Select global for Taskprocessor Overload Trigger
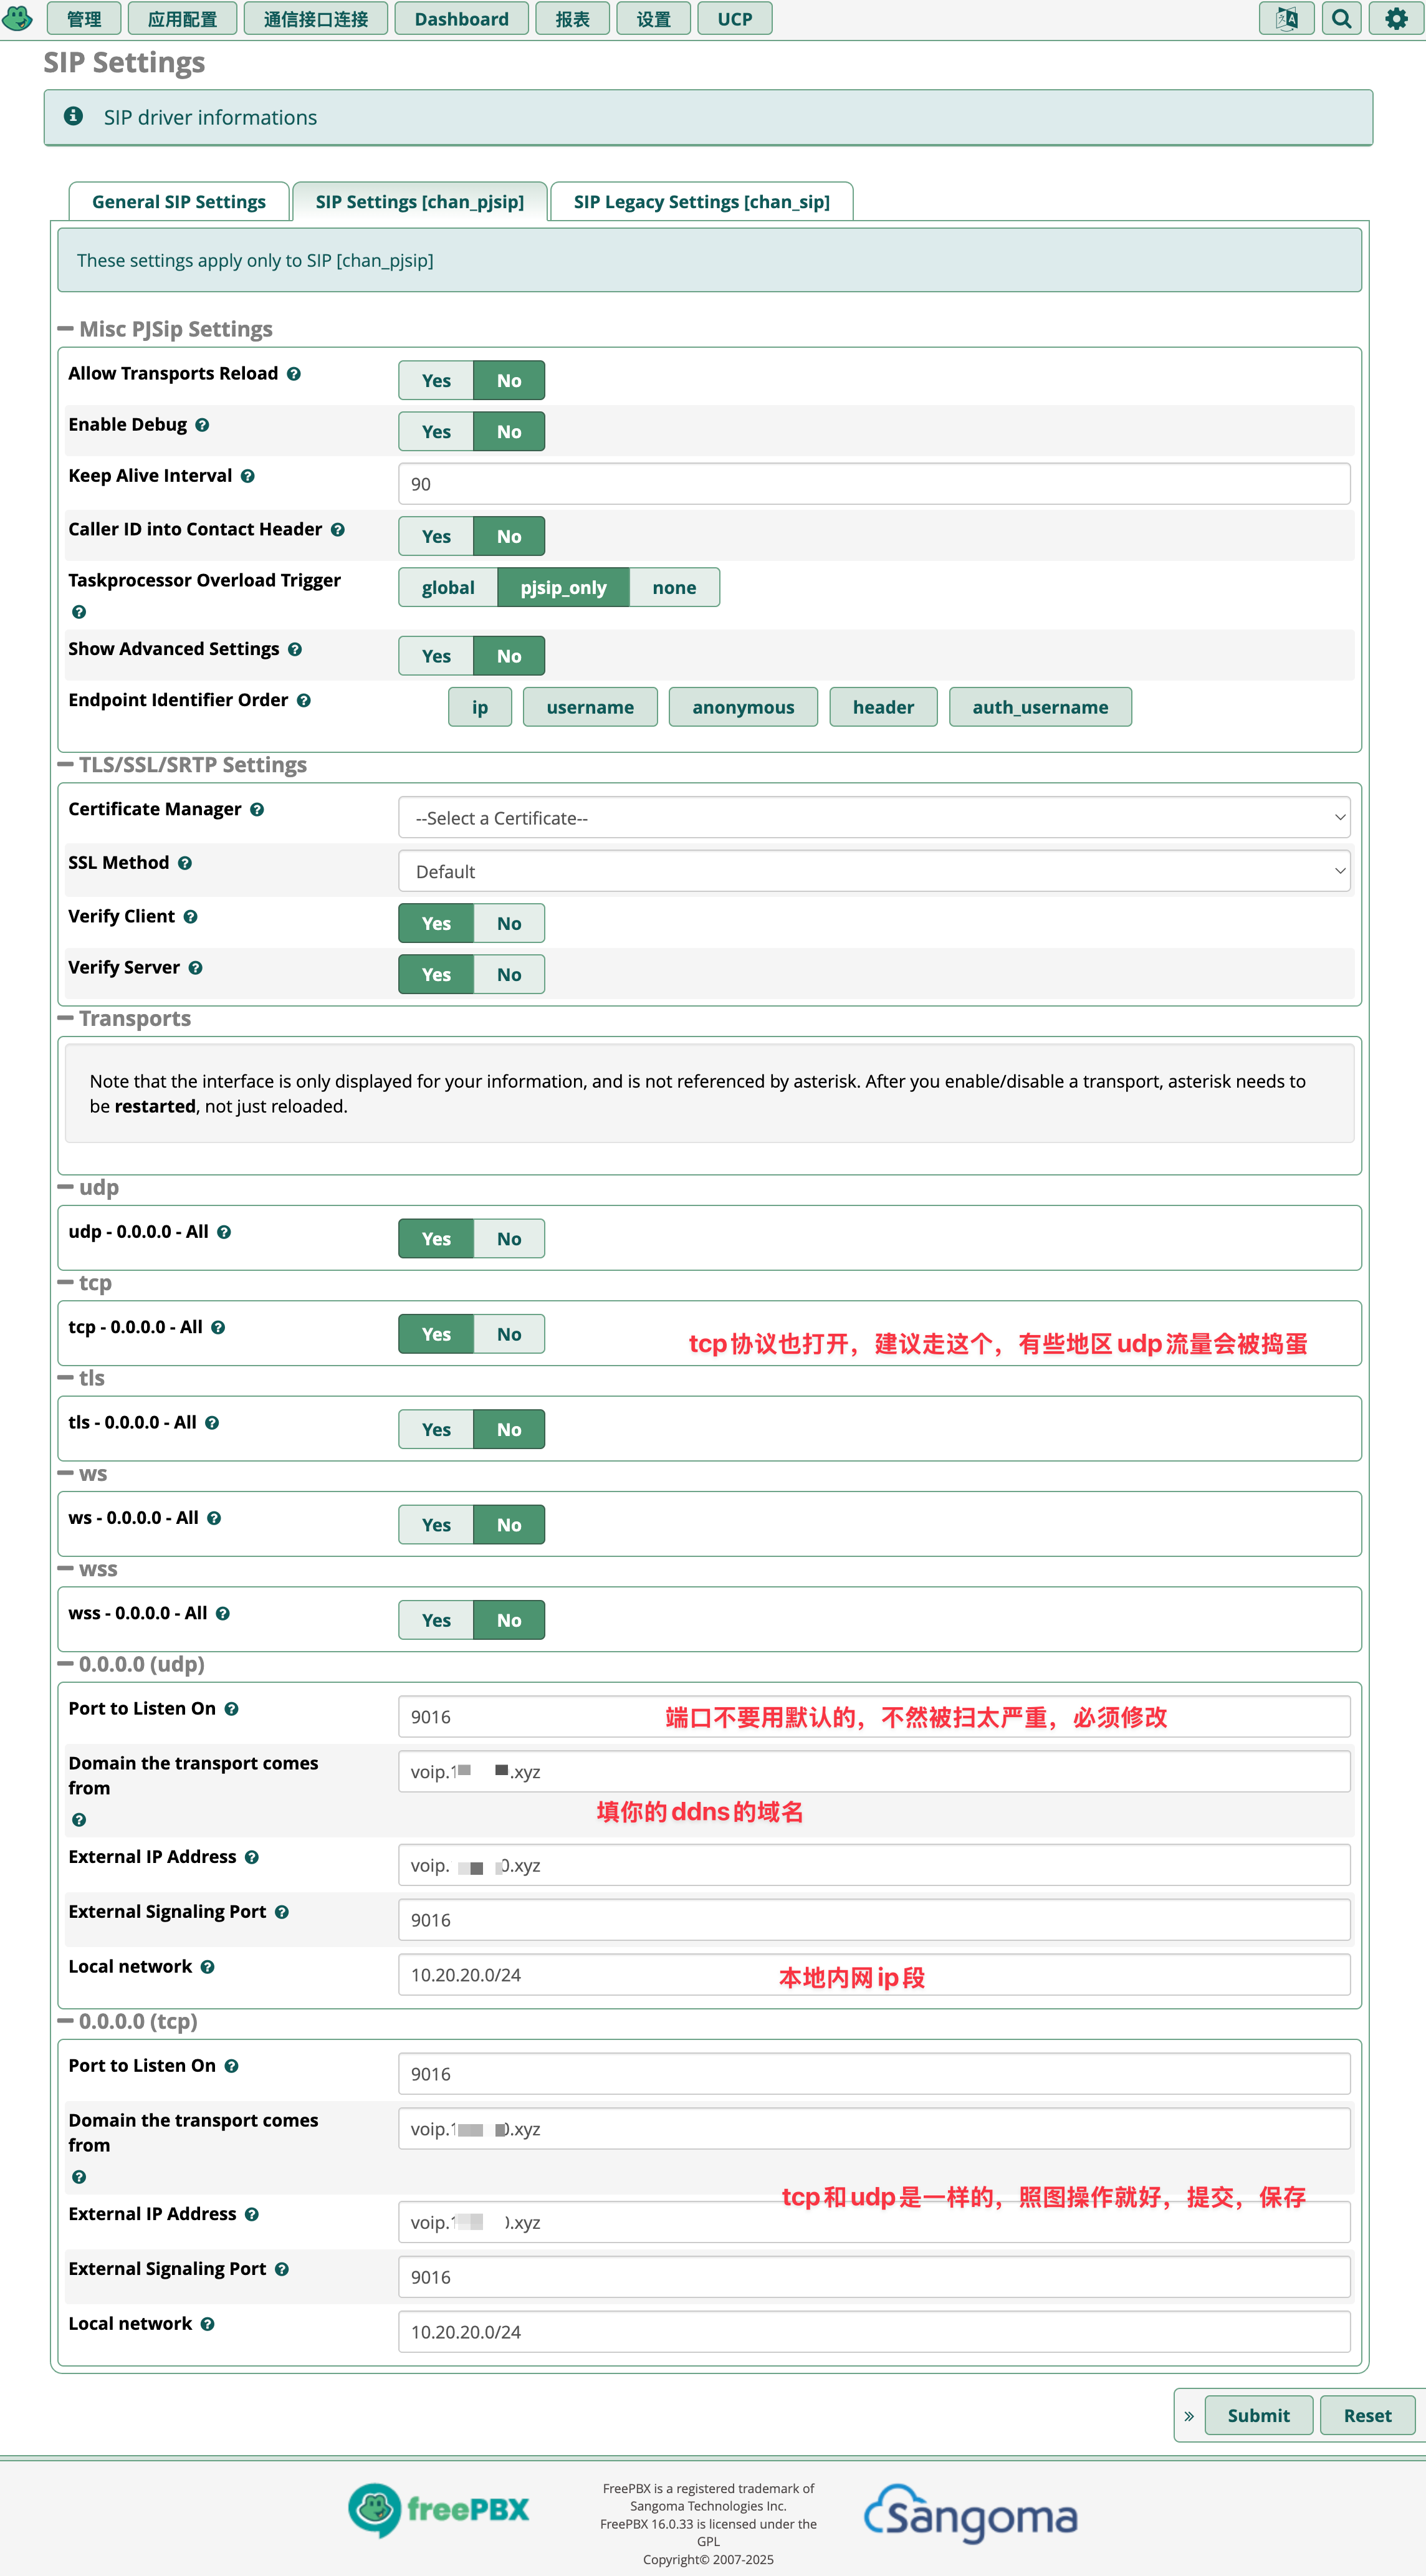This screenshot has width=1426, height=2576. 448,587
